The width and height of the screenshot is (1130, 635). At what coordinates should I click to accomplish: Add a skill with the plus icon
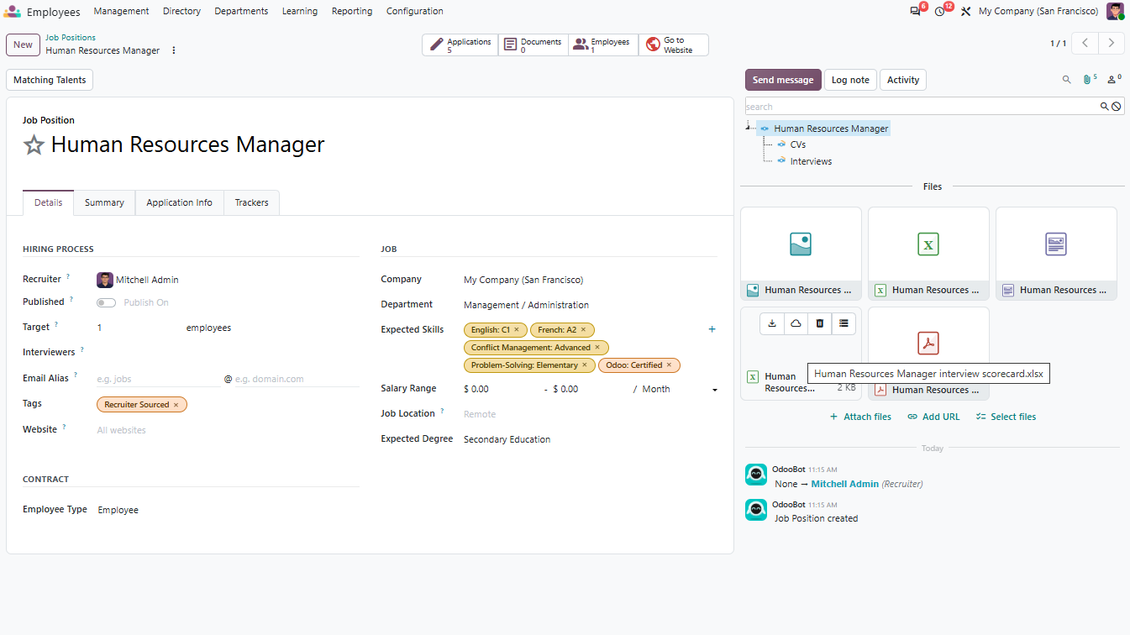(x=712, y=329)
